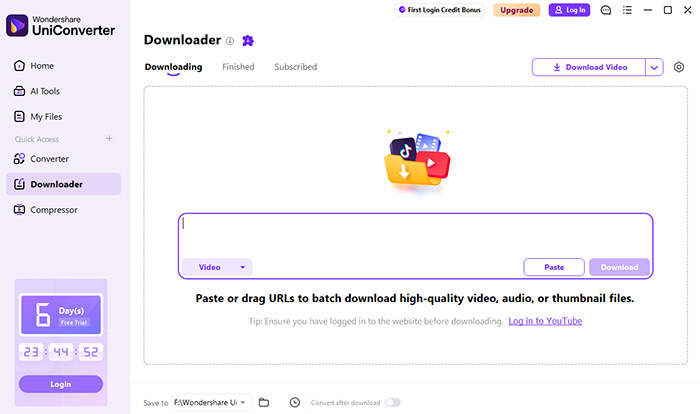Open downloader settings gear icon
The width and height of the screenshot is (700, 414).
679,67
